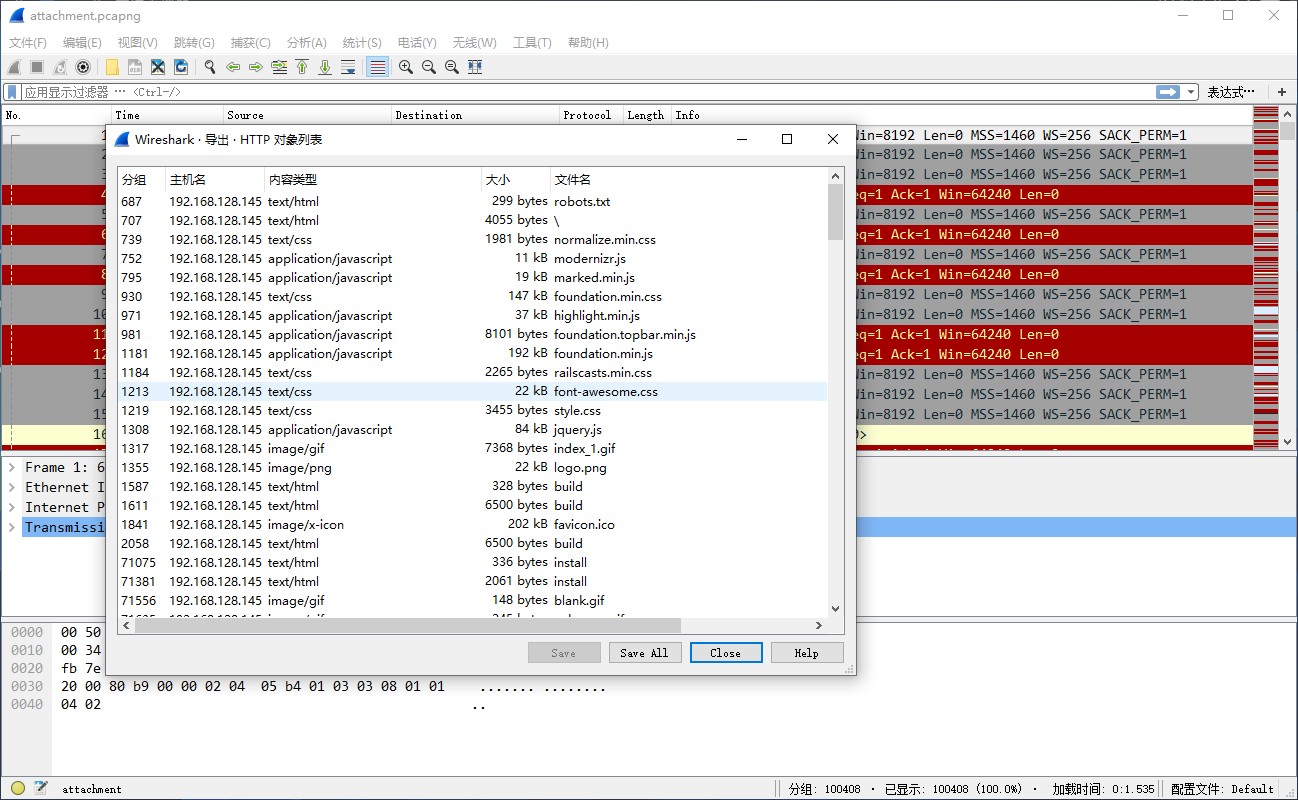Expand the Transmission Control tree row
The image size is (1298, 800).
12,527
